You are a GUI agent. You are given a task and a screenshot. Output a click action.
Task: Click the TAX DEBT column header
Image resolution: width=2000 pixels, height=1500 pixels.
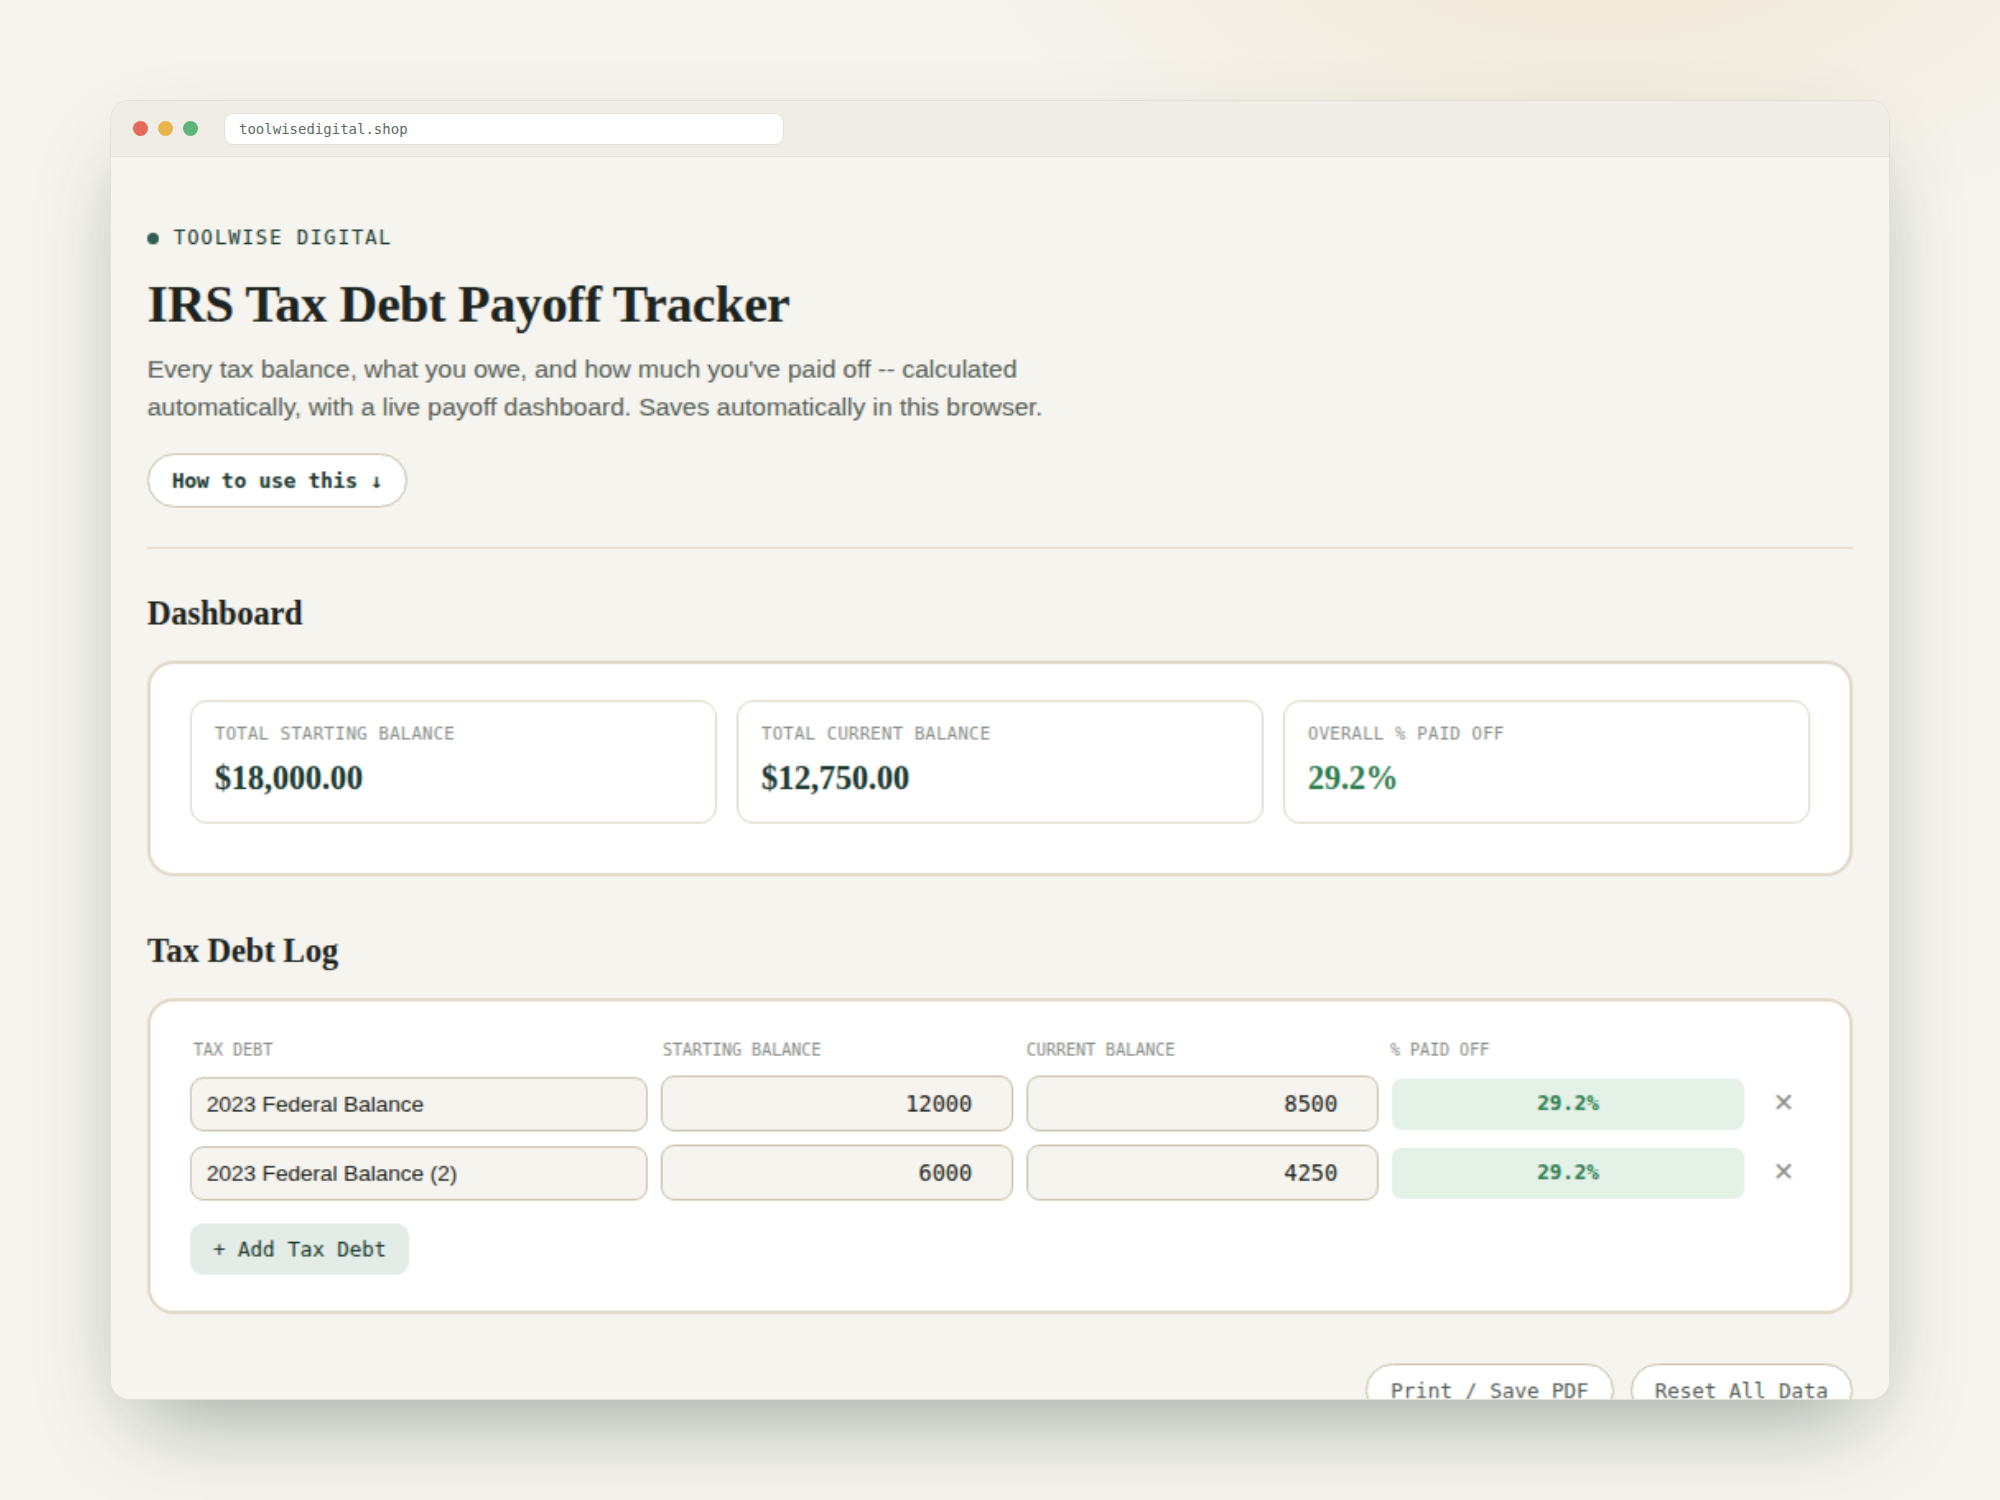coord(233,1049)
